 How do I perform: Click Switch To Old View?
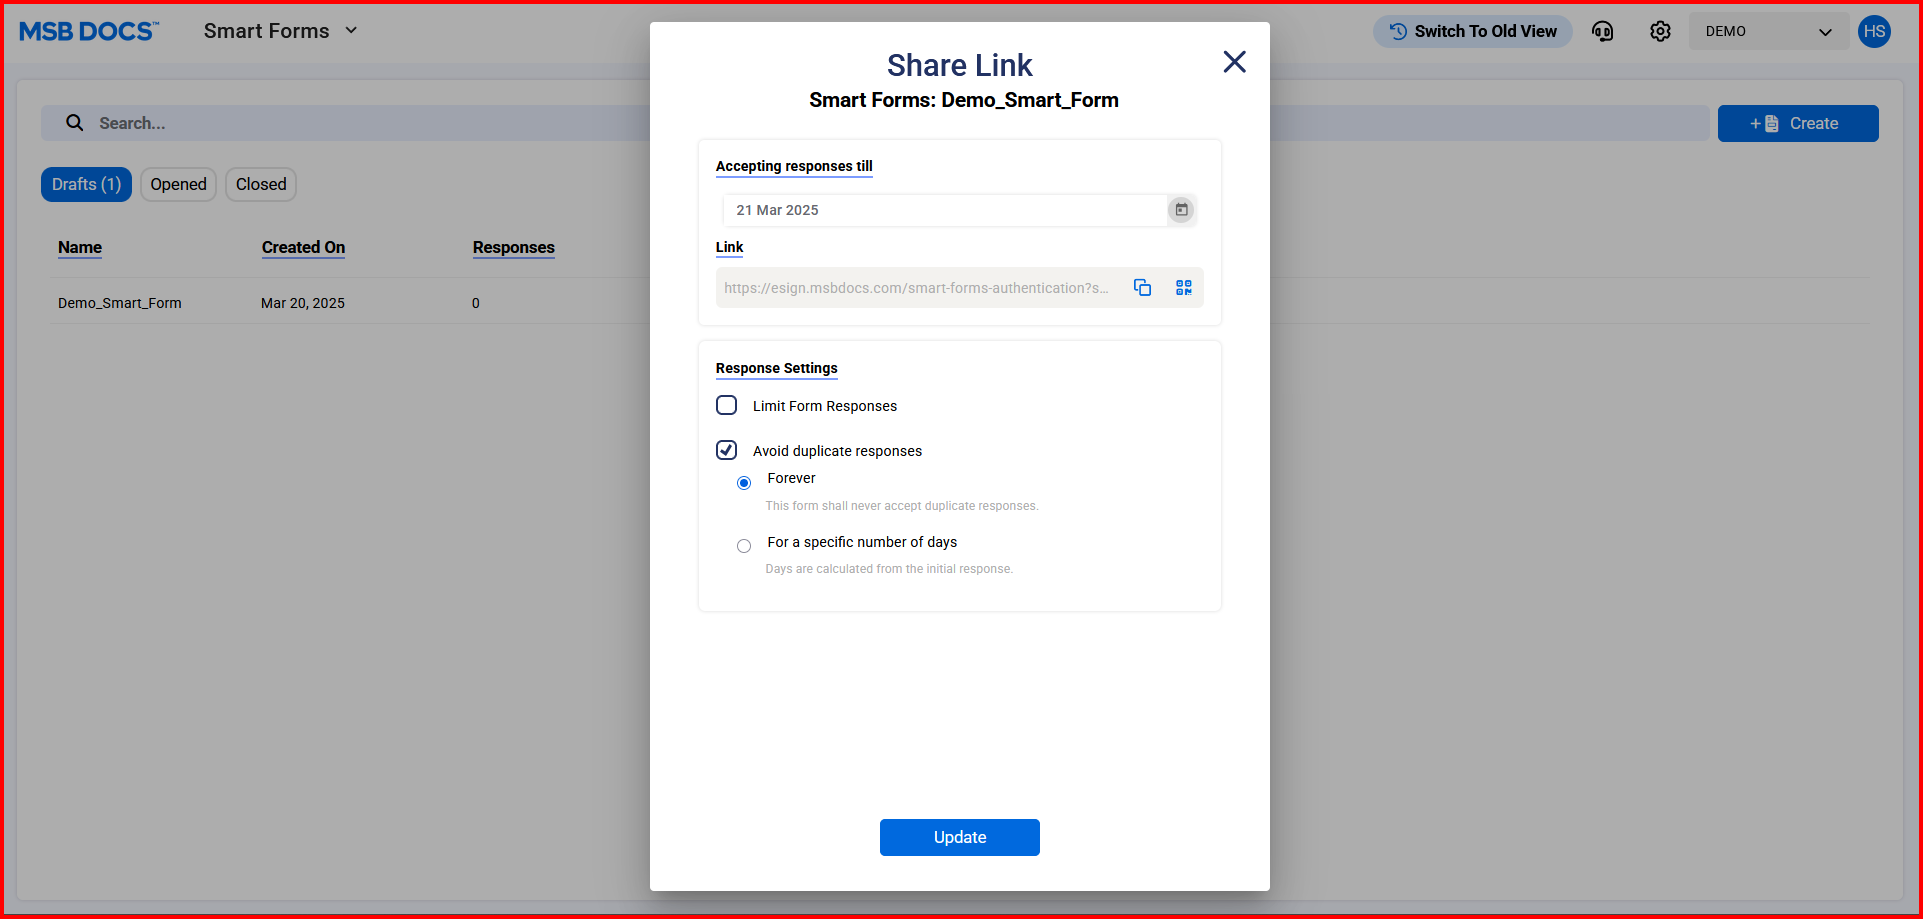coord(1472,32)
